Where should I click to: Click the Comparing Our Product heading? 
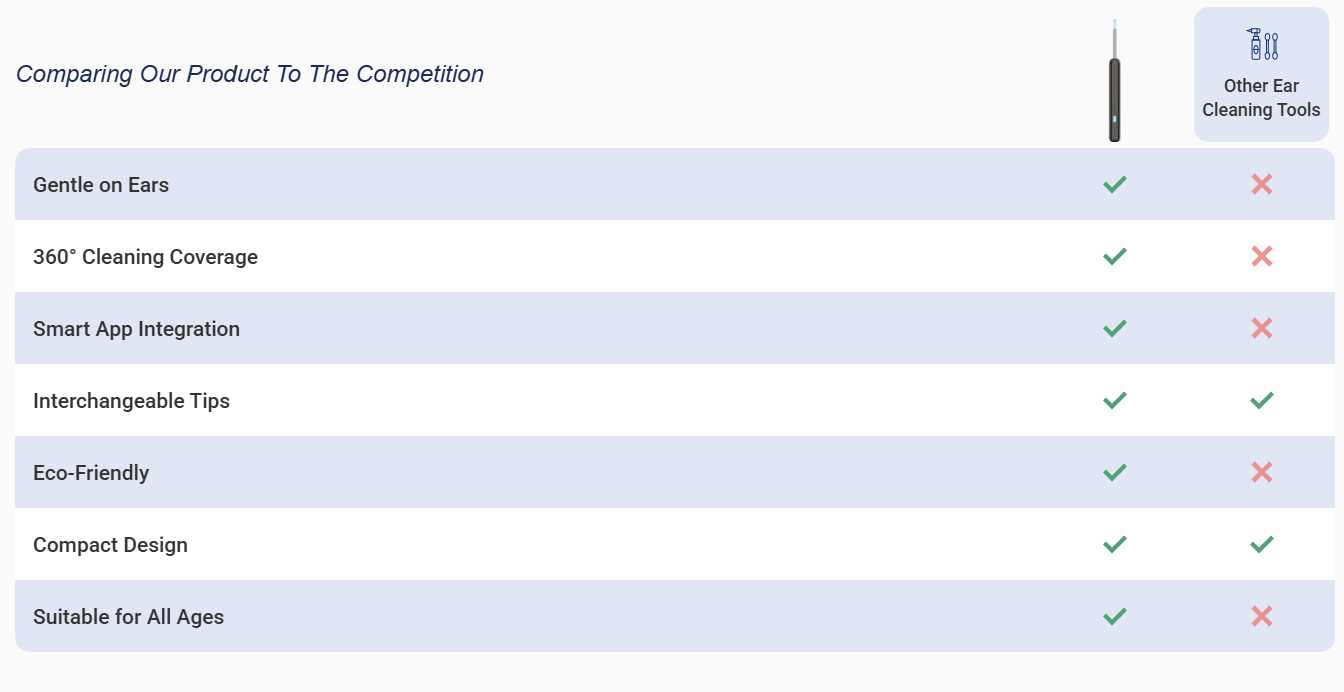pyautogui.click(x=250, y=74)
